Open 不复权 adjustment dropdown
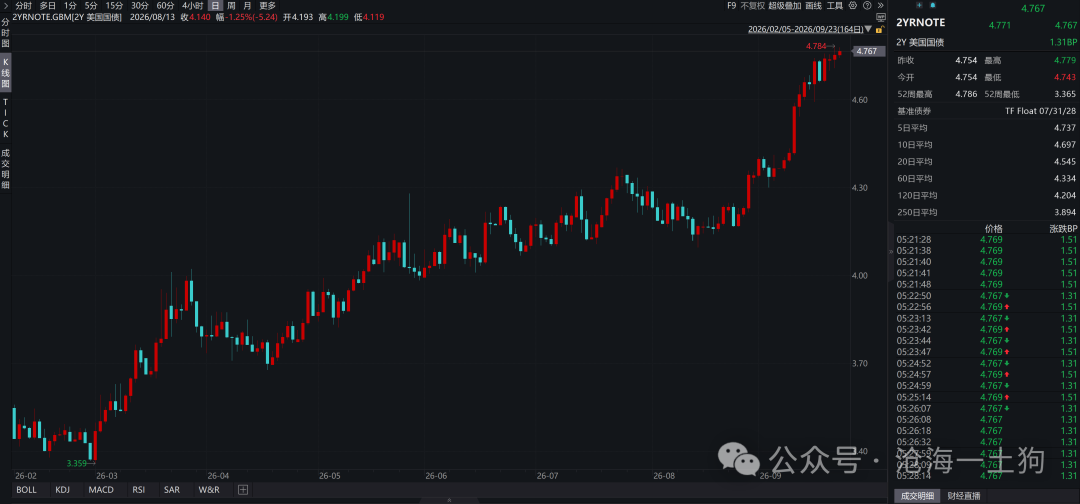1080x504 pixels. [753, 6]
